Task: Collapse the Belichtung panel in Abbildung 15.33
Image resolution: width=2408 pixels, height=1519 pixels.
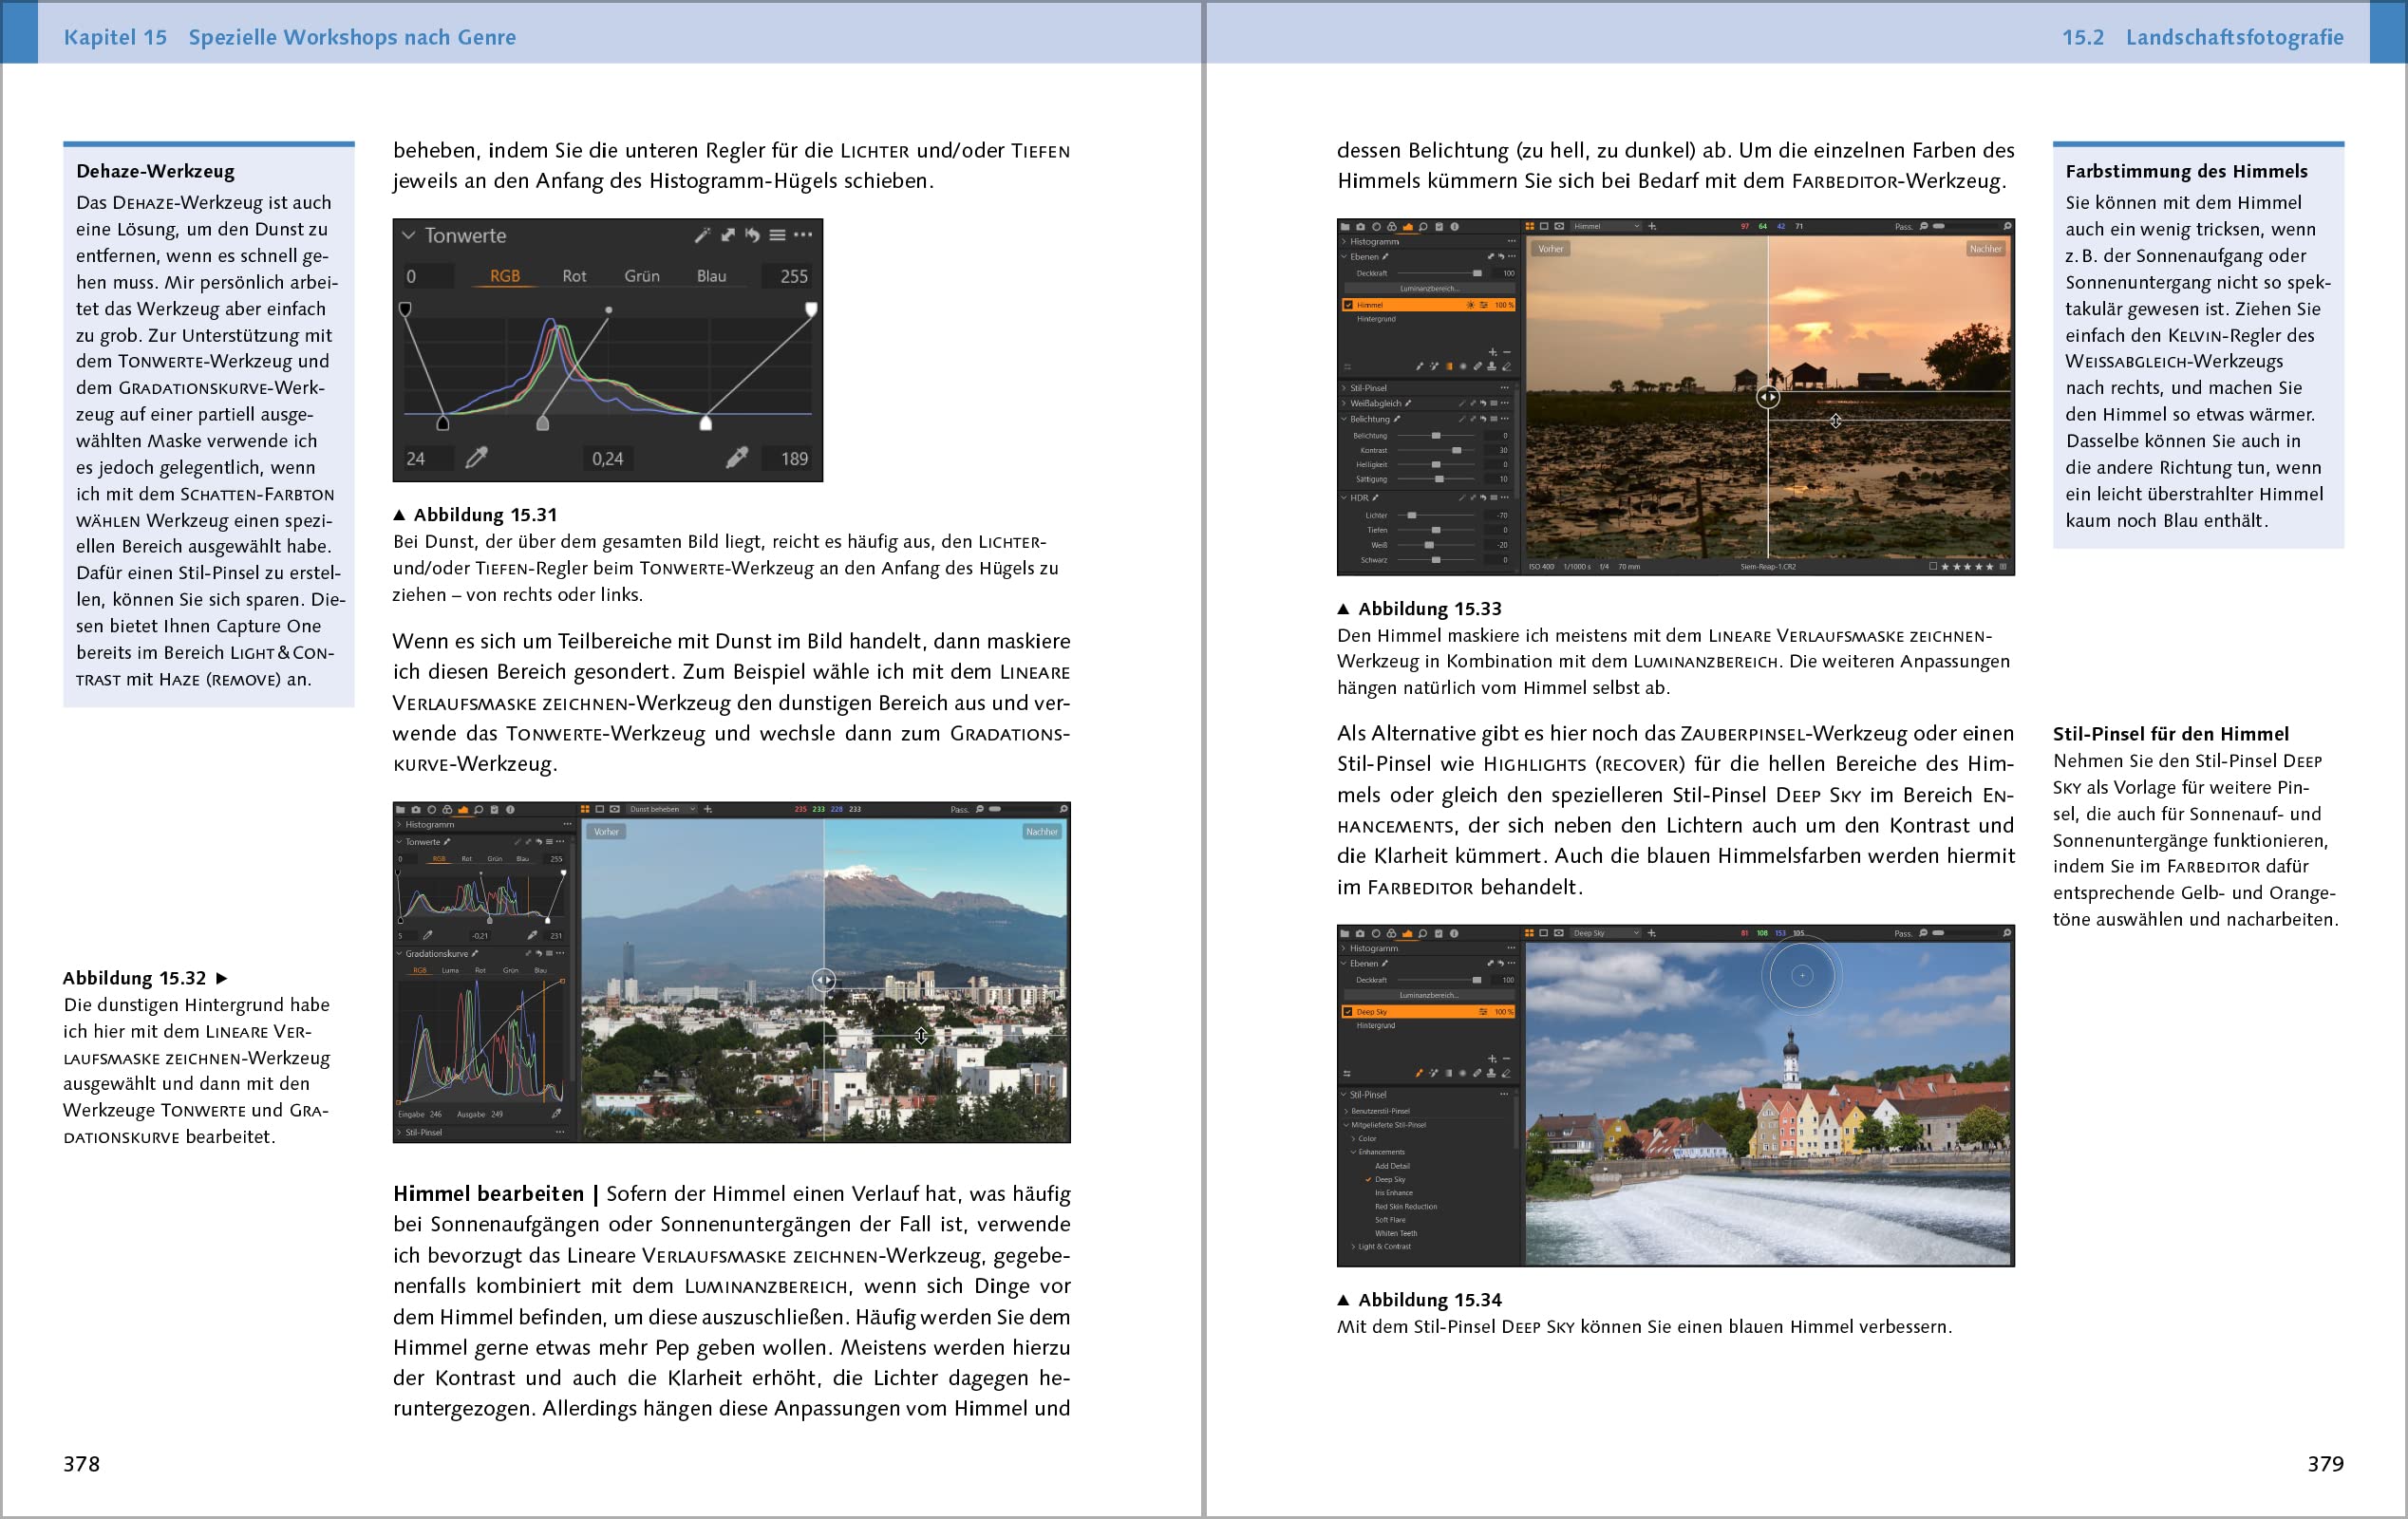Action: pyautogui.click(x=1344, y=419)
